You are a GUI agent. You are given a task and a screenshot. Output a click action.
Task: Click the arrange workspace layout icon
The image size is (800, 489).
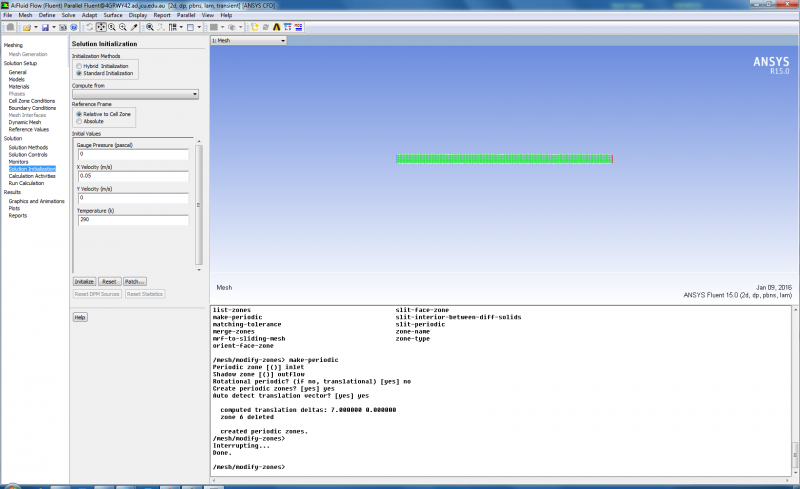point(173,27)
